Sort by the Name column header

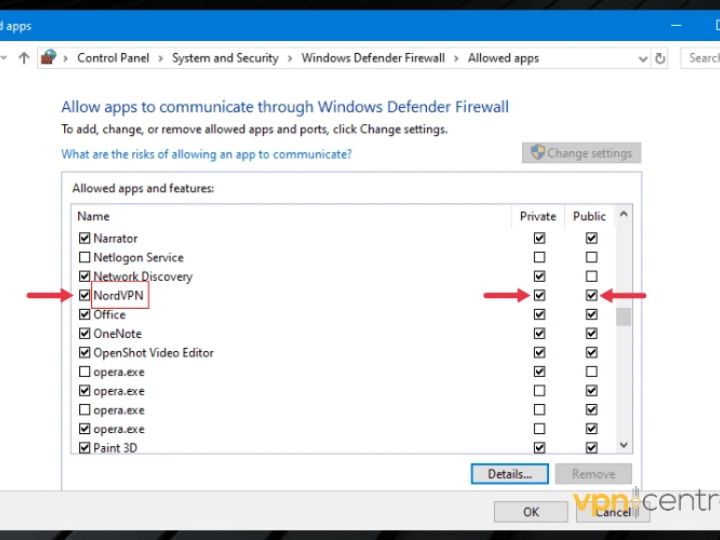pos(93,216)
